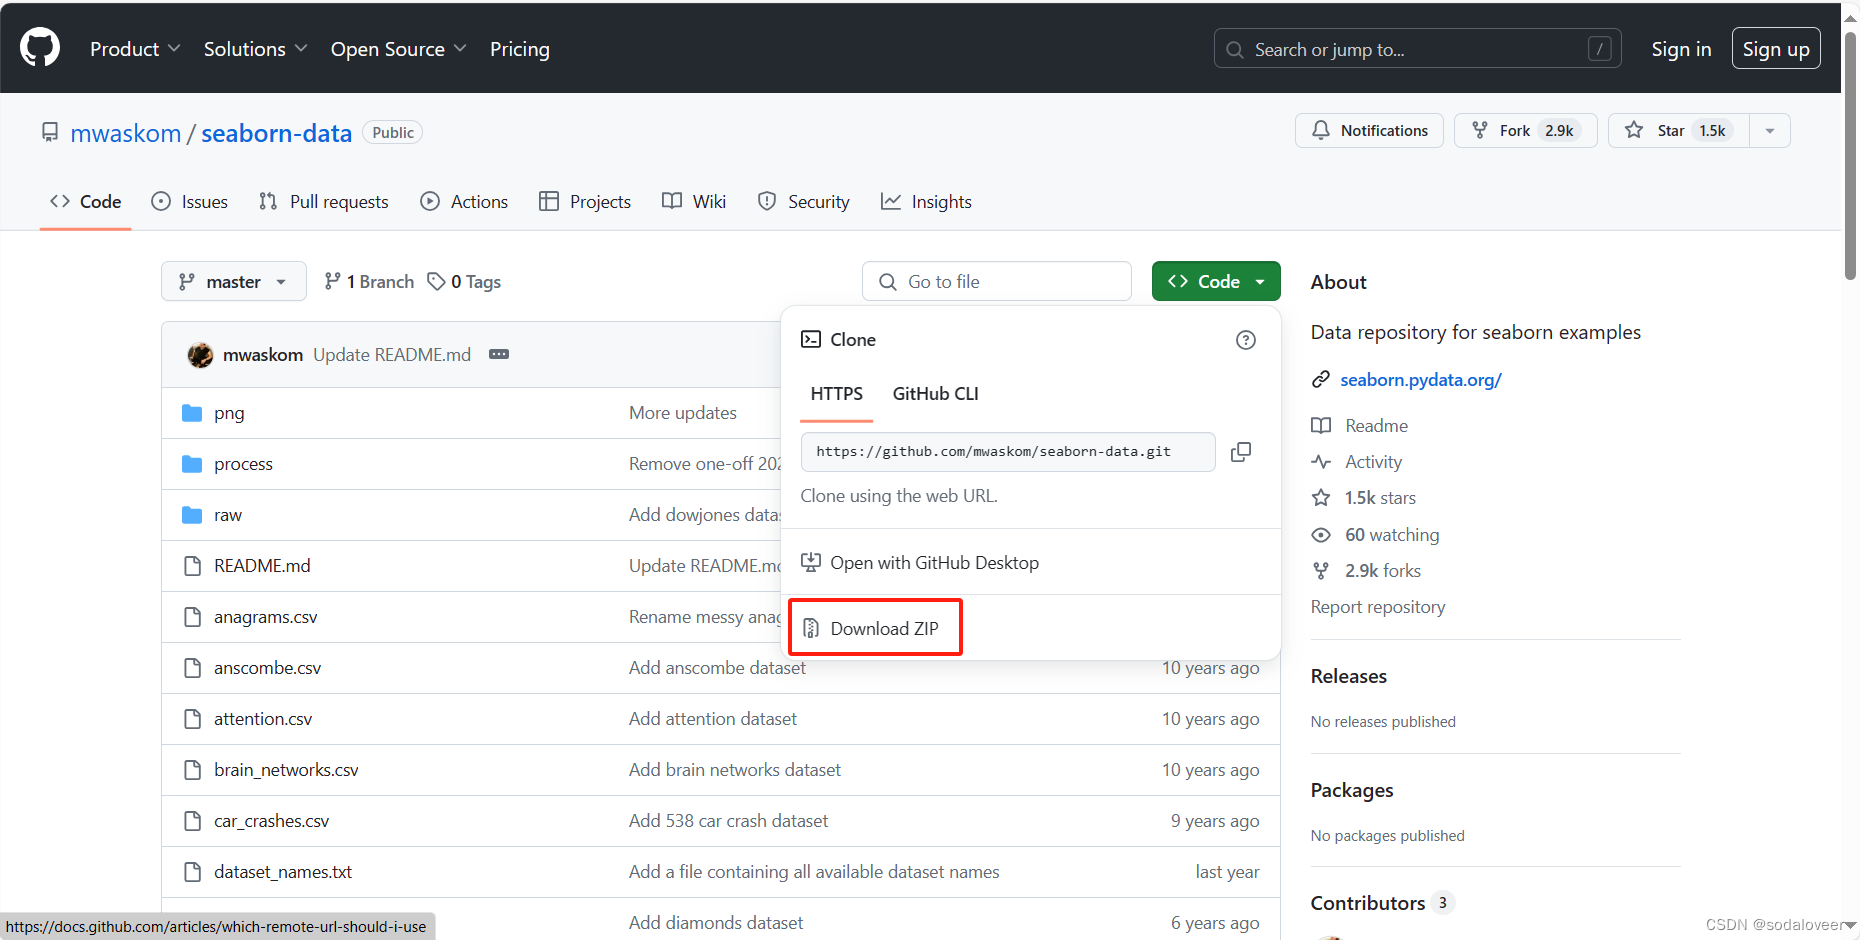Switch to the Pull requests tab

pos(323,202)
